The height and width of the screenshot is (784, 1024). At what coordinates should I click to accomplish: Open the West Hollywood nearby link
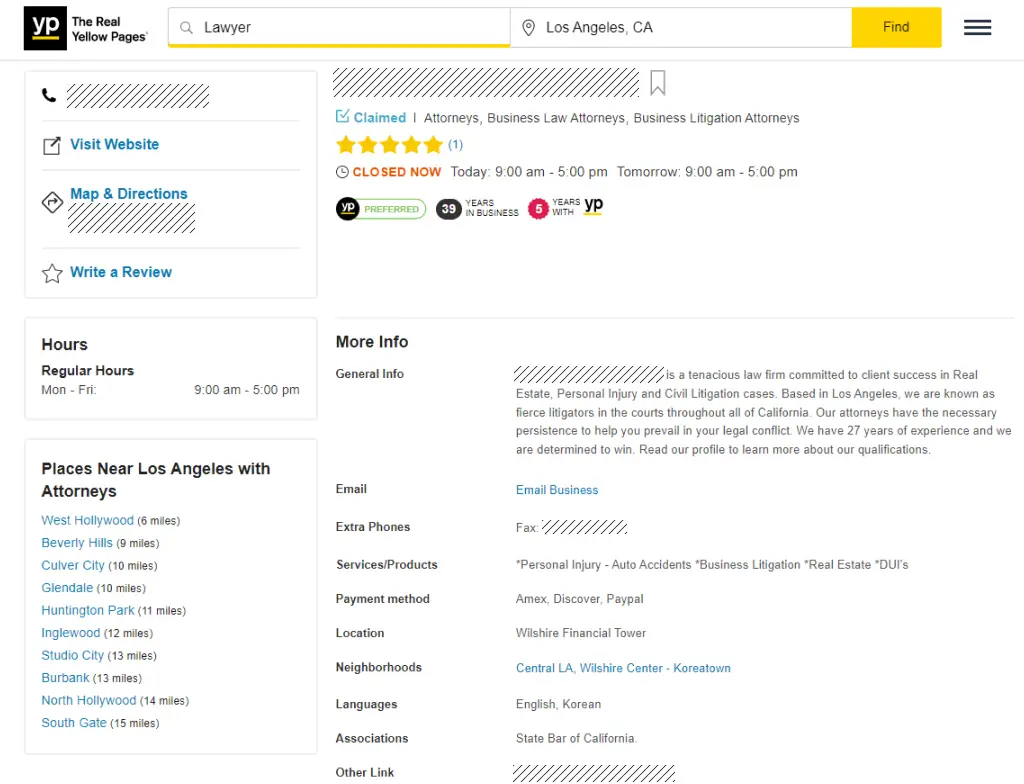point(87,521)
